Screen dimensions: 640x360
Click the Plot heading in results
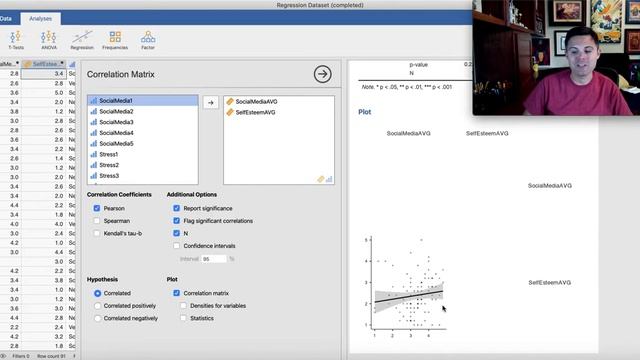point(364,112)
